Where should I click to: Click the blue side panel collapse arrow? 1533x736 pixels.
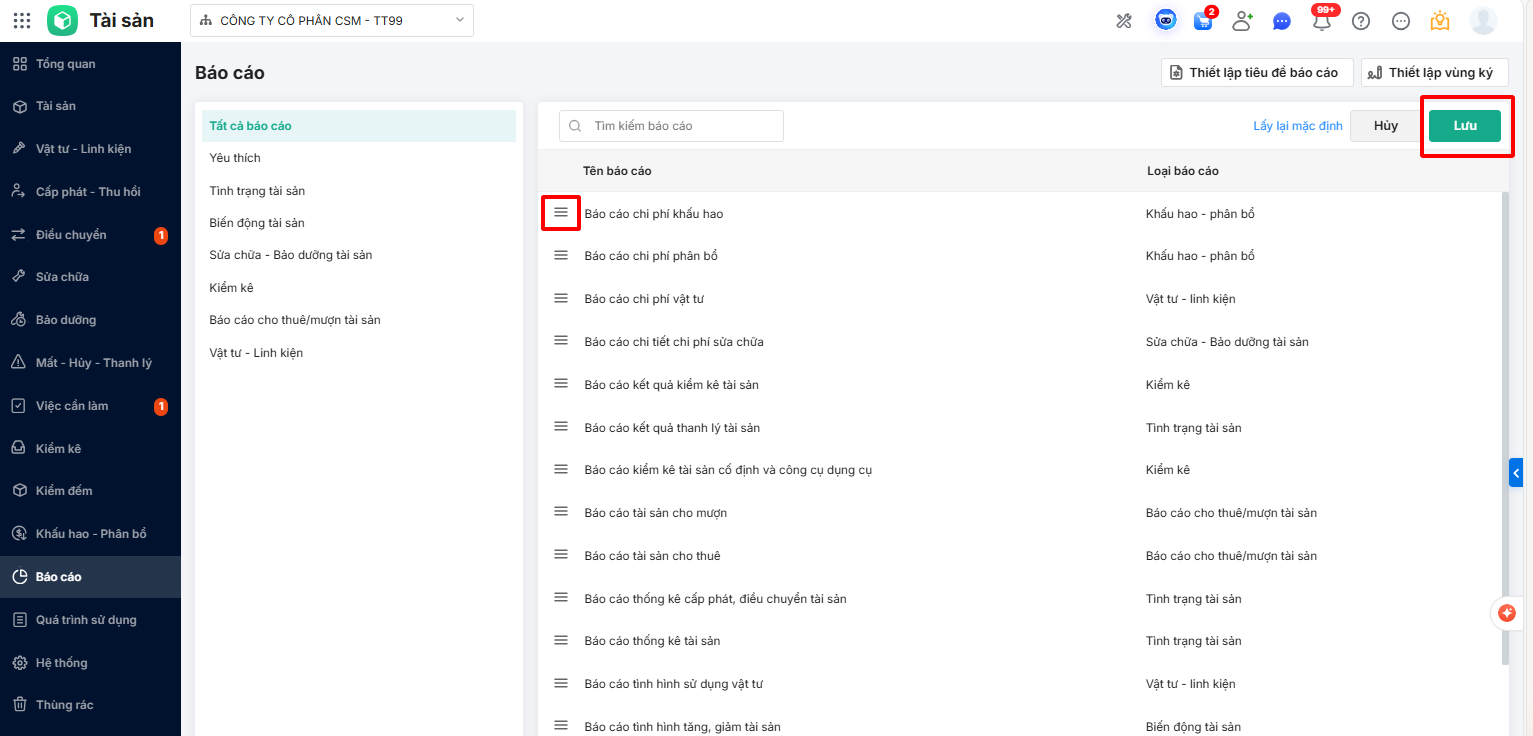pos(1516,472)
